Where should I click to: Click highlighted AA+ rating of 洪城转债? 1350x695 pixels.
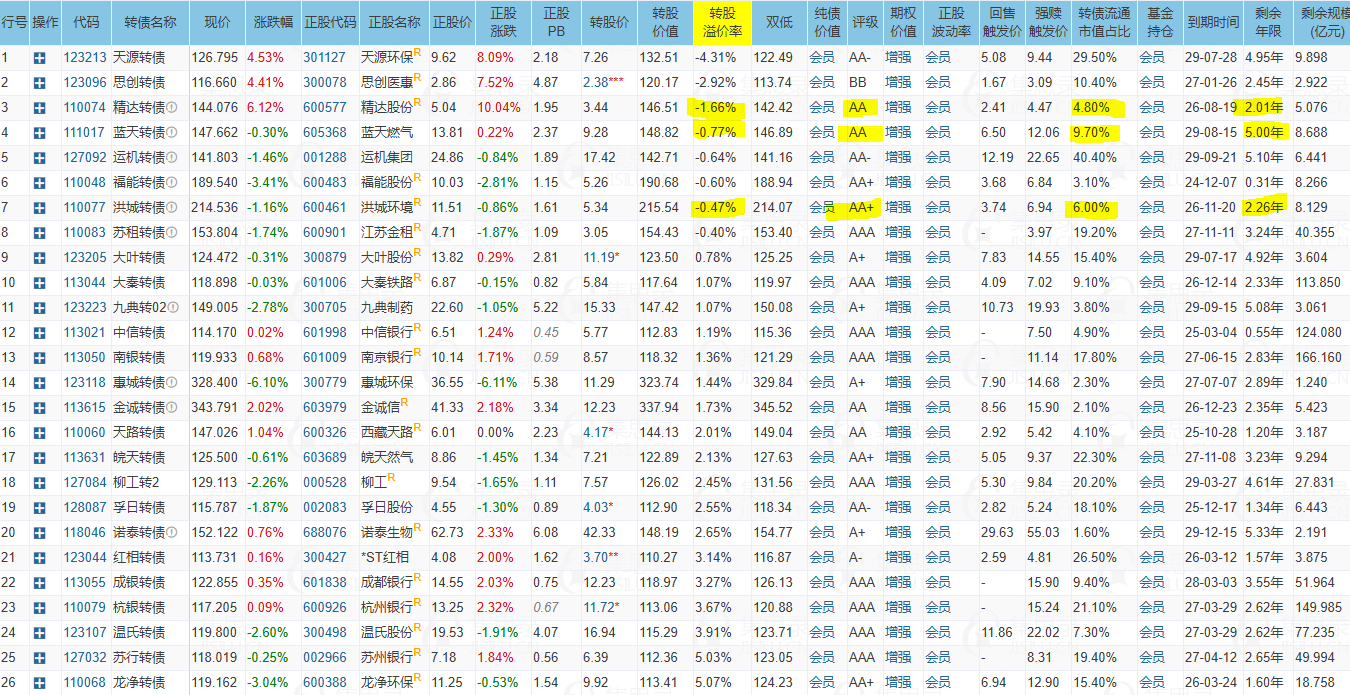pyautogui.click(x=861, y=208)
